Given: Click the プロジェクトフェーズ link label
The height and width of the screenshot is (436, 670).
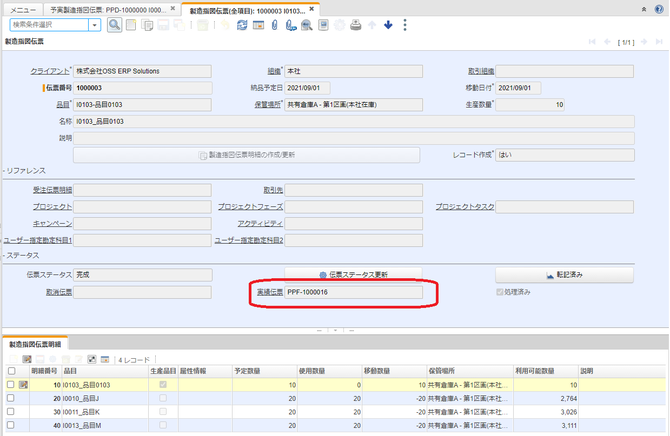Looking at the screenshot, I should pos(250,206).
